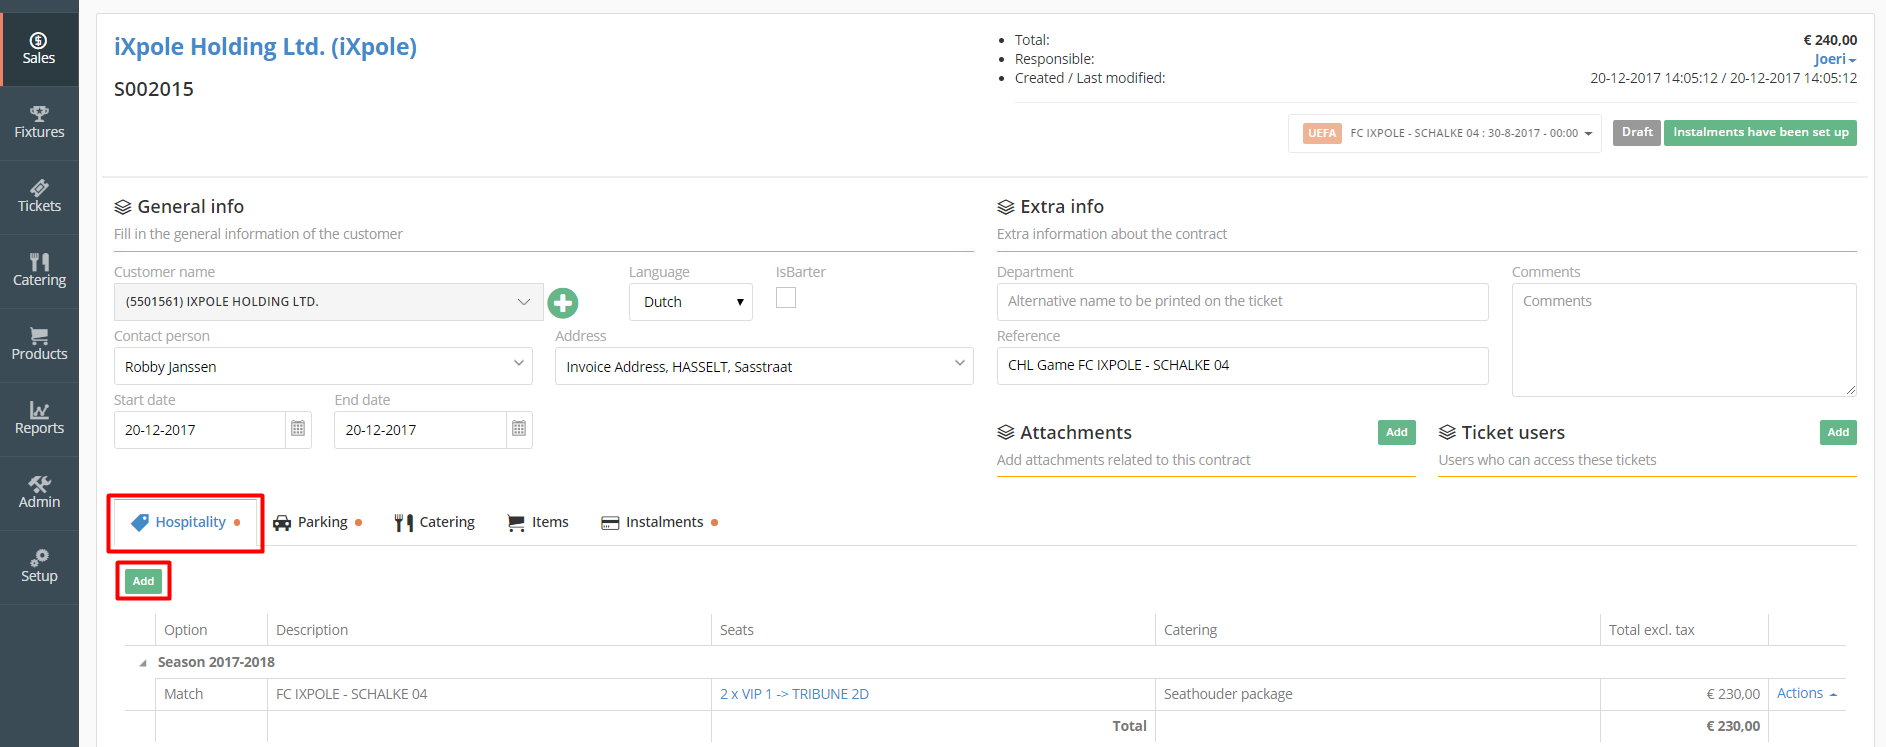Open the Address dropdown
Screen dimensions: 1886x747
click(764, 366)
